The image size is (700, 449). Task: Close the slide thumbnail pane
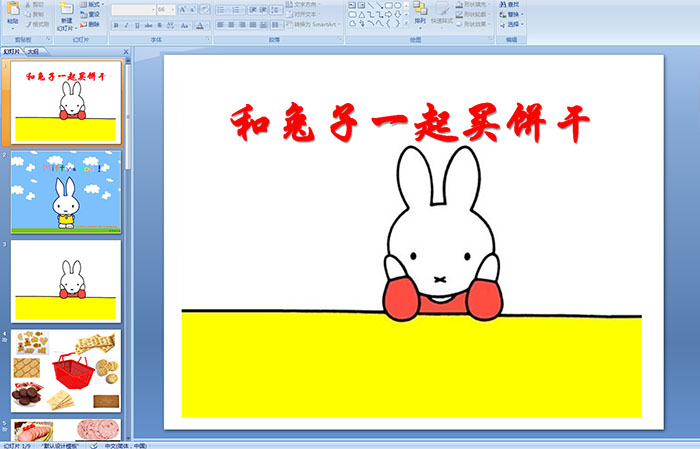[126, 52]
